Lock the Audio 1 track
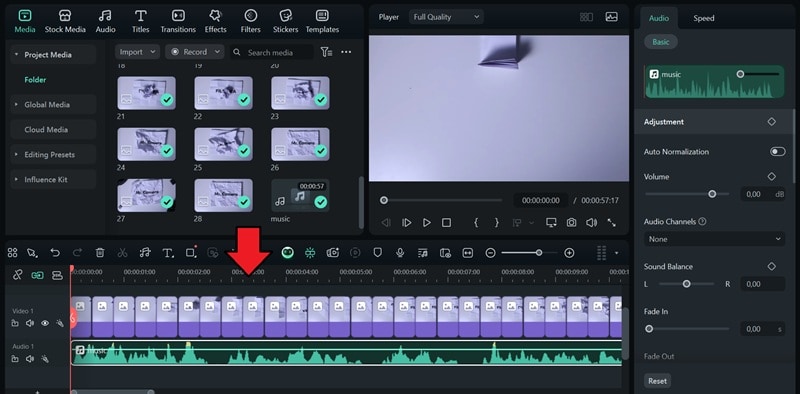 [x=15, y=359]
